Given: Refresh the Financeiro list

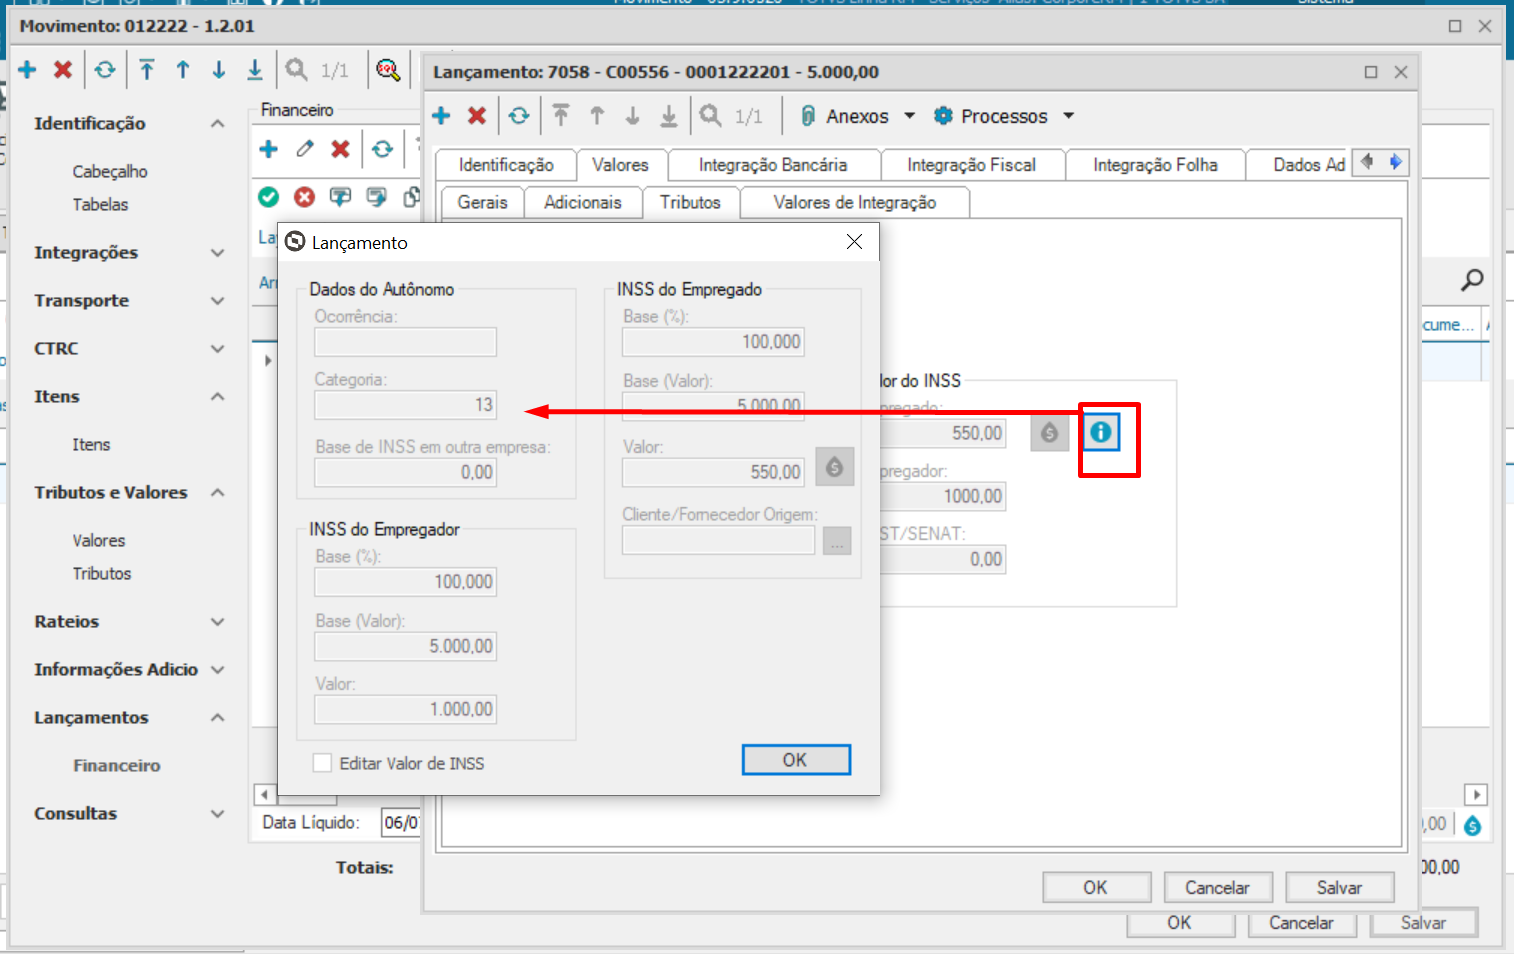Looking at the screenshot, I should tap(383, 149).
